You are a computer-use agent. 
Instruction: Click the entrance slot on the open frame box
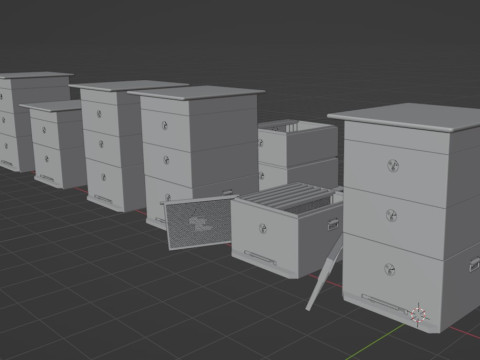click(260, 257)
